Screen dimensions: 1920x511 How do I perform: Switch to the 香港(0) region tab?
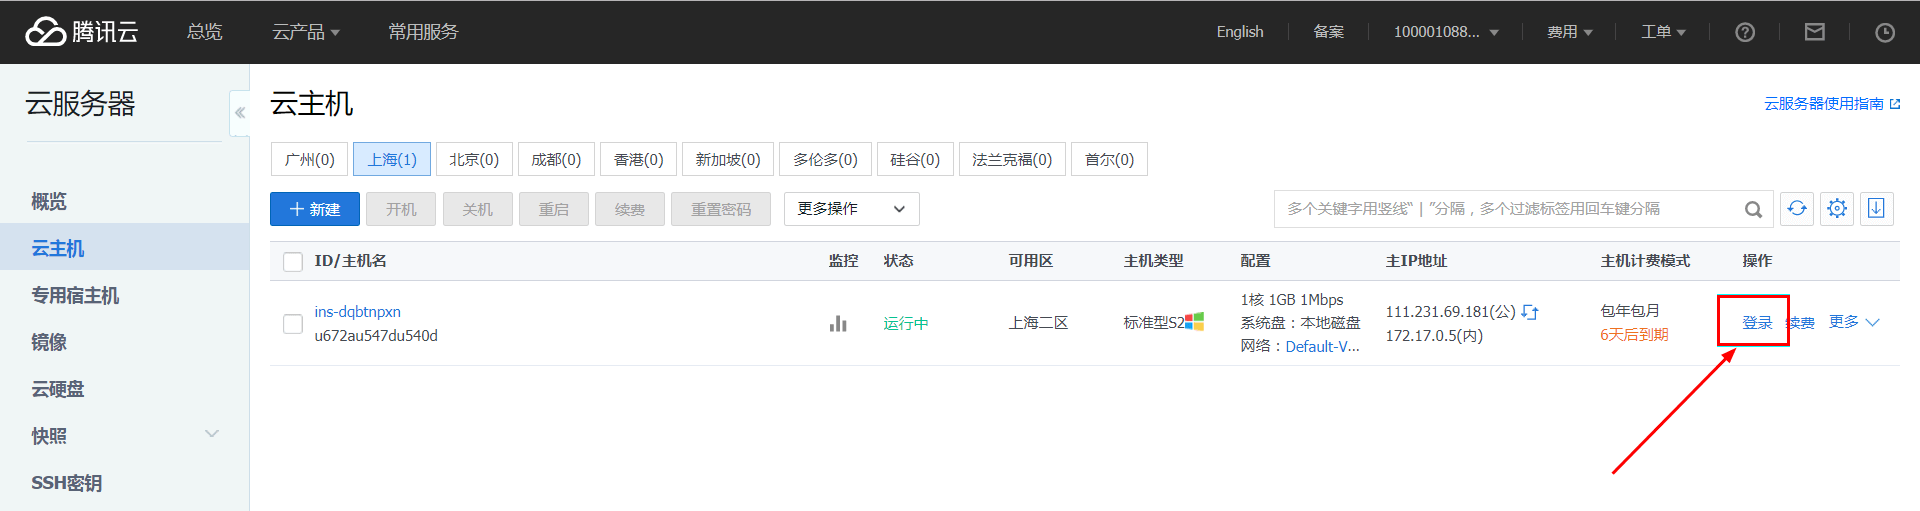(638, 159)
